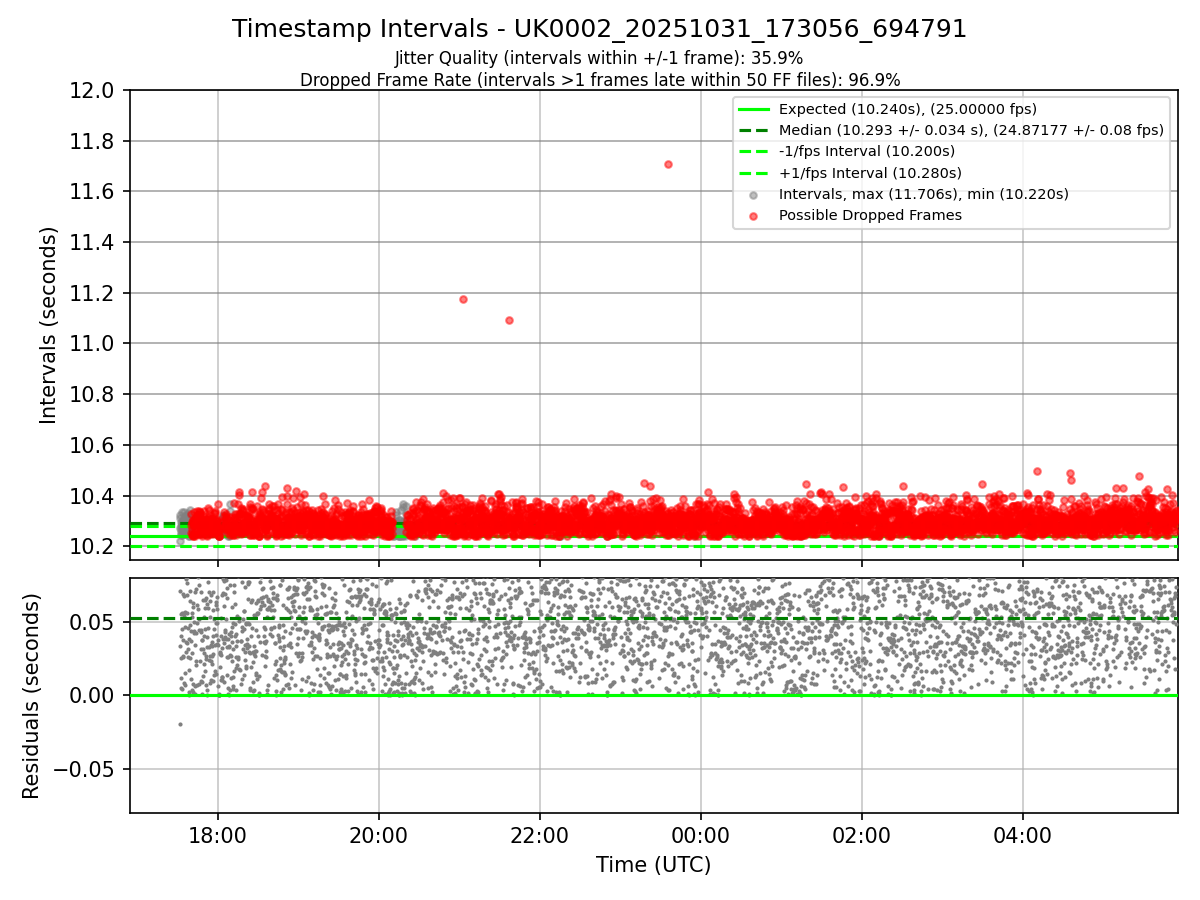Click the Intervals (seconds) y-axis label

click(x=49, y=325)
